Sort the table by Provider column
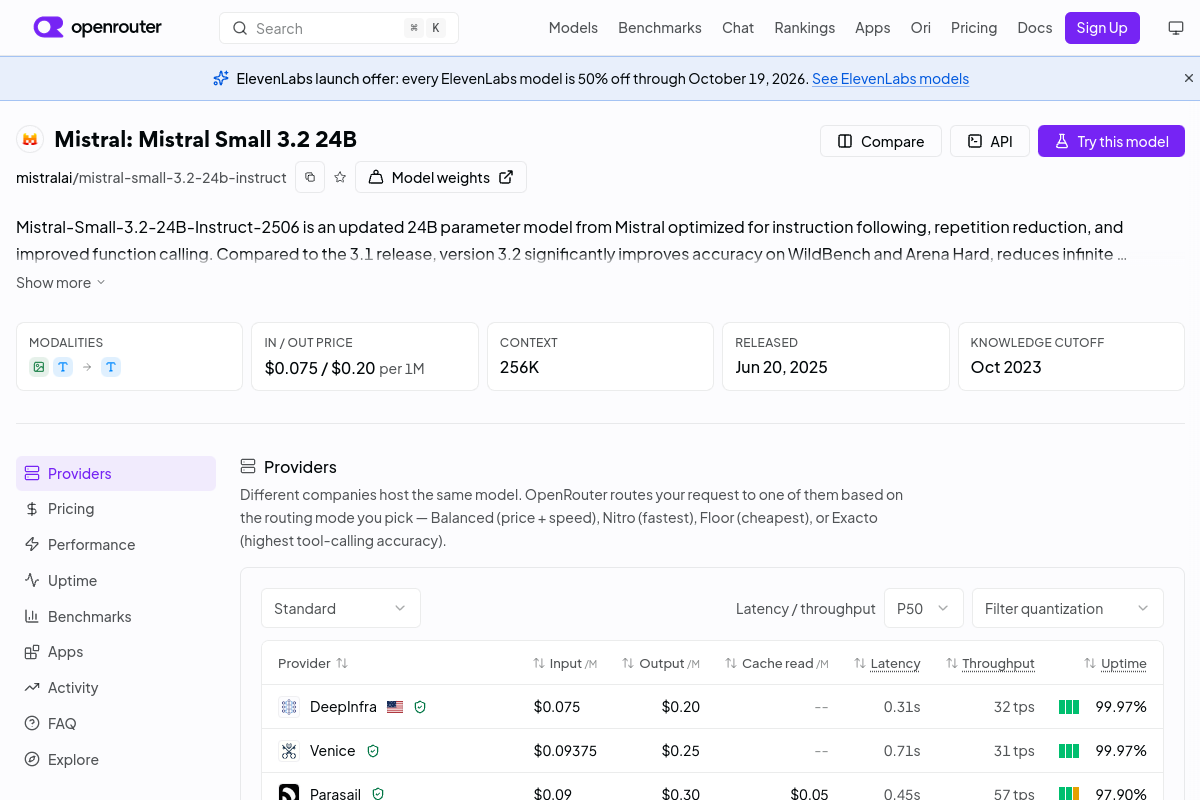Viewport: 1200px width, 800px height. 313,663
